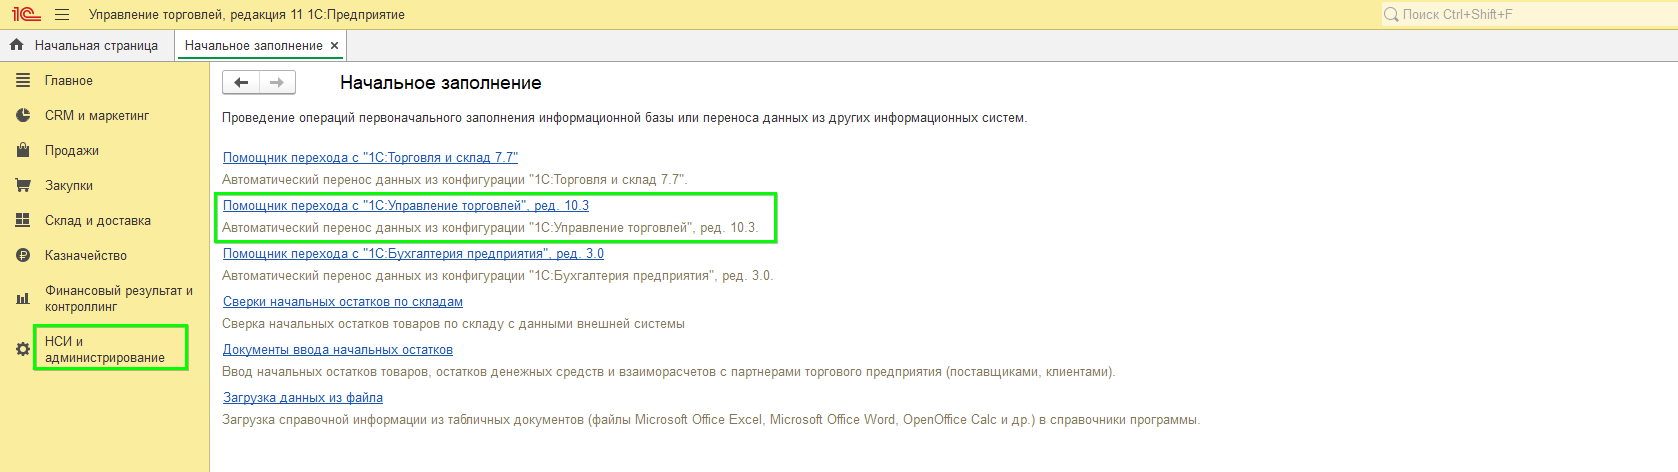Click the 1C logo icon
Image resolution: width=1678 pixels, height=472 pixels.
[x=25, y=14]
